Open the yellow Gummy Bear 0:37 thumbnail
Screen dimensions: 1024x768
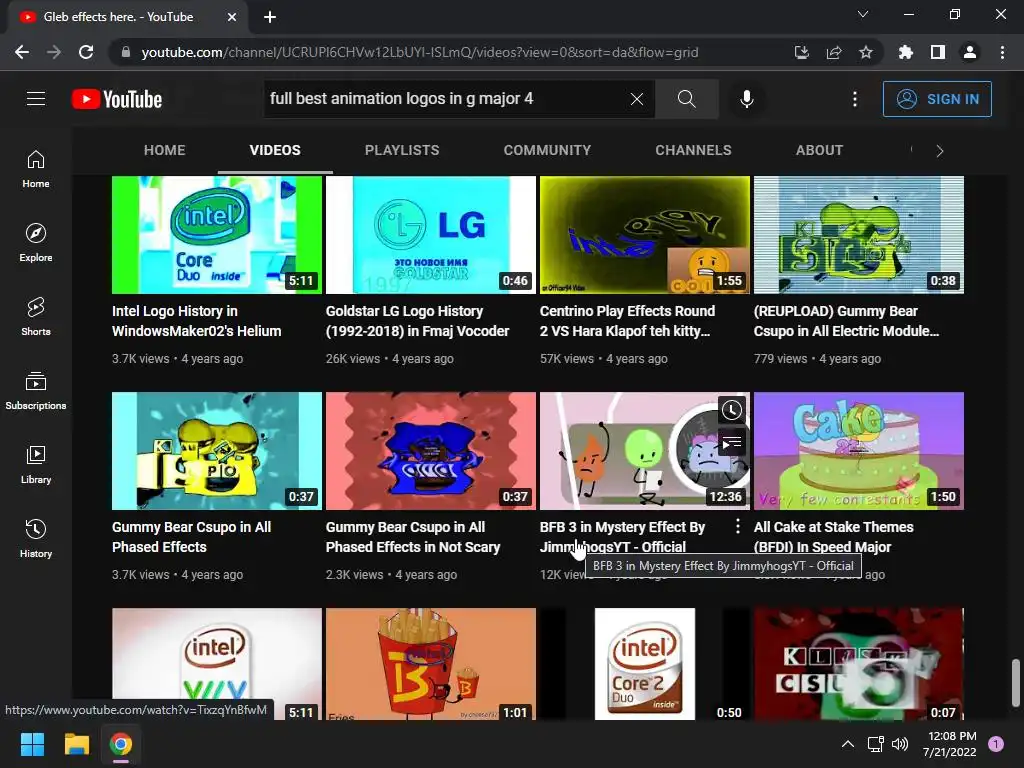pyautogui.click(x=217, y=451)
